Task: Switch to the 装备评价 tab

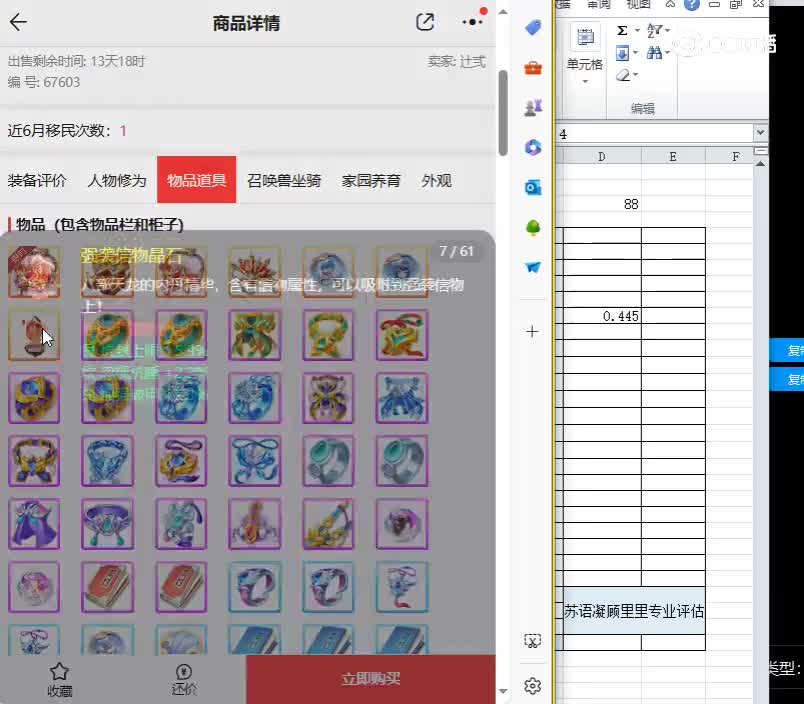Action: click(x=37, y=180)
